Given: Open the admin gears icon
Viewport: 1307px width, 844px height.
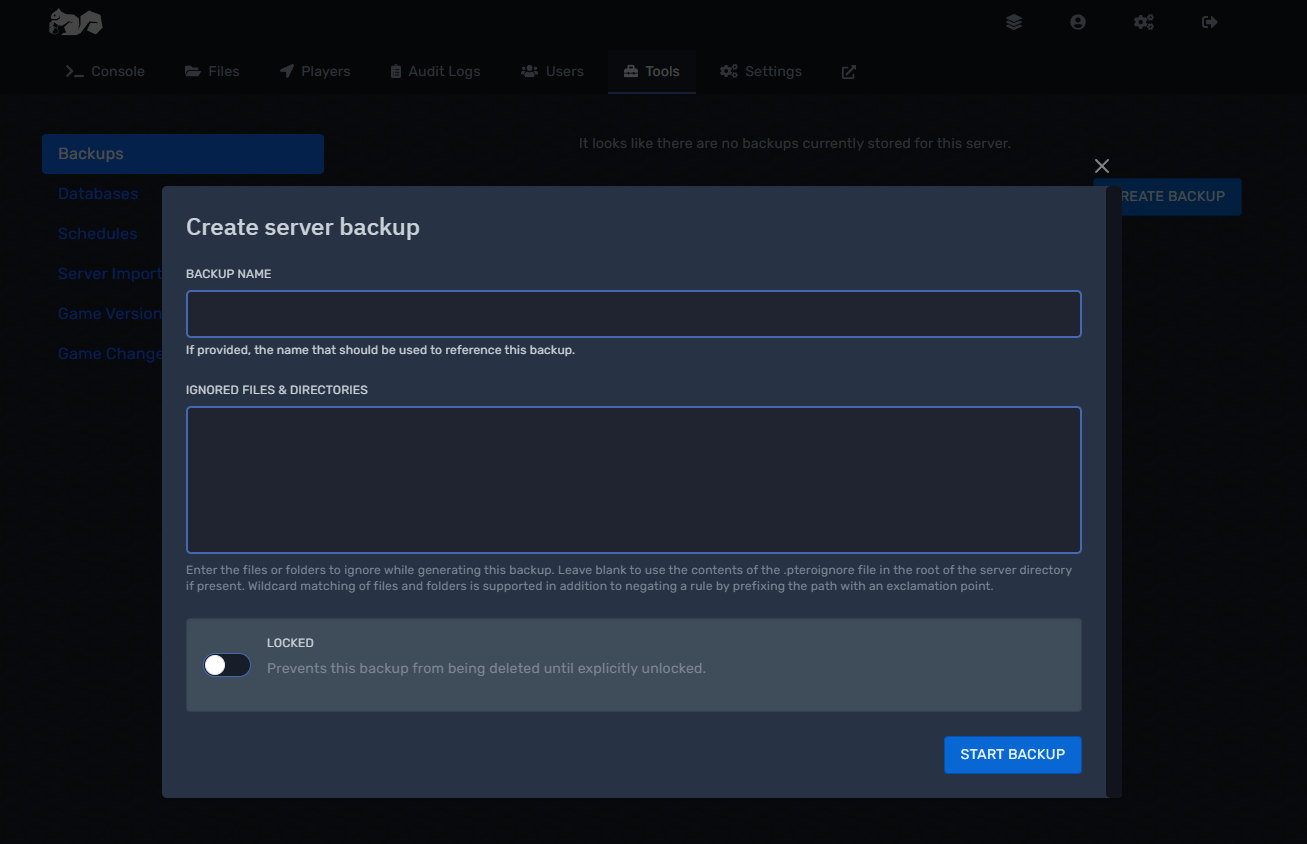Looking at the screenshot, I should (x=1144, y=22).
